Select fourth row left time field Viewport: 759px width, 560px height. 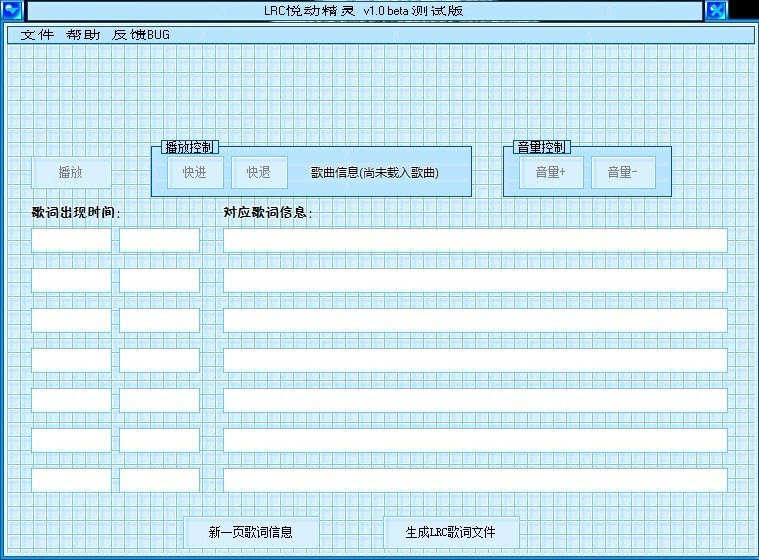point(71,360)
